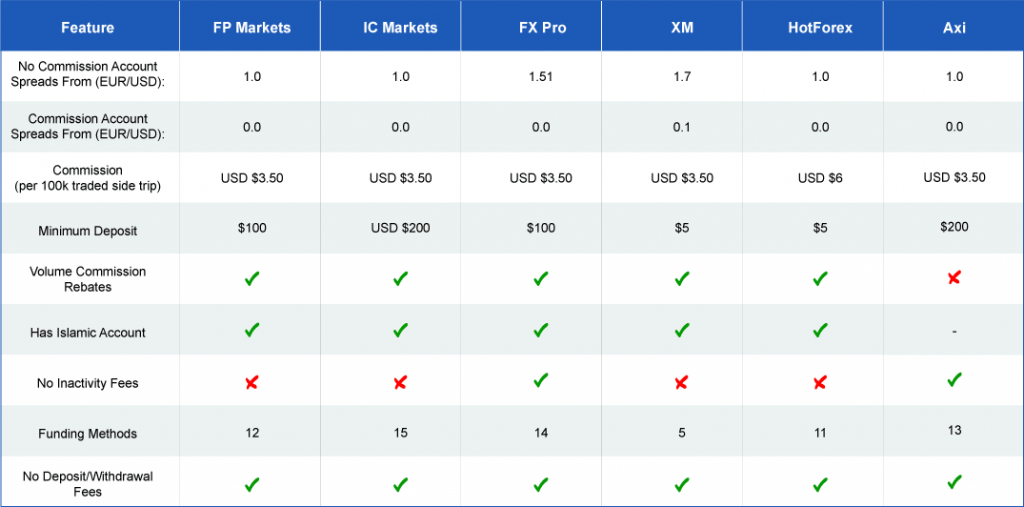1024x507 pixels.
Task: Select the HotForex USD $6 commission cell
Action: tap(820, 178)
